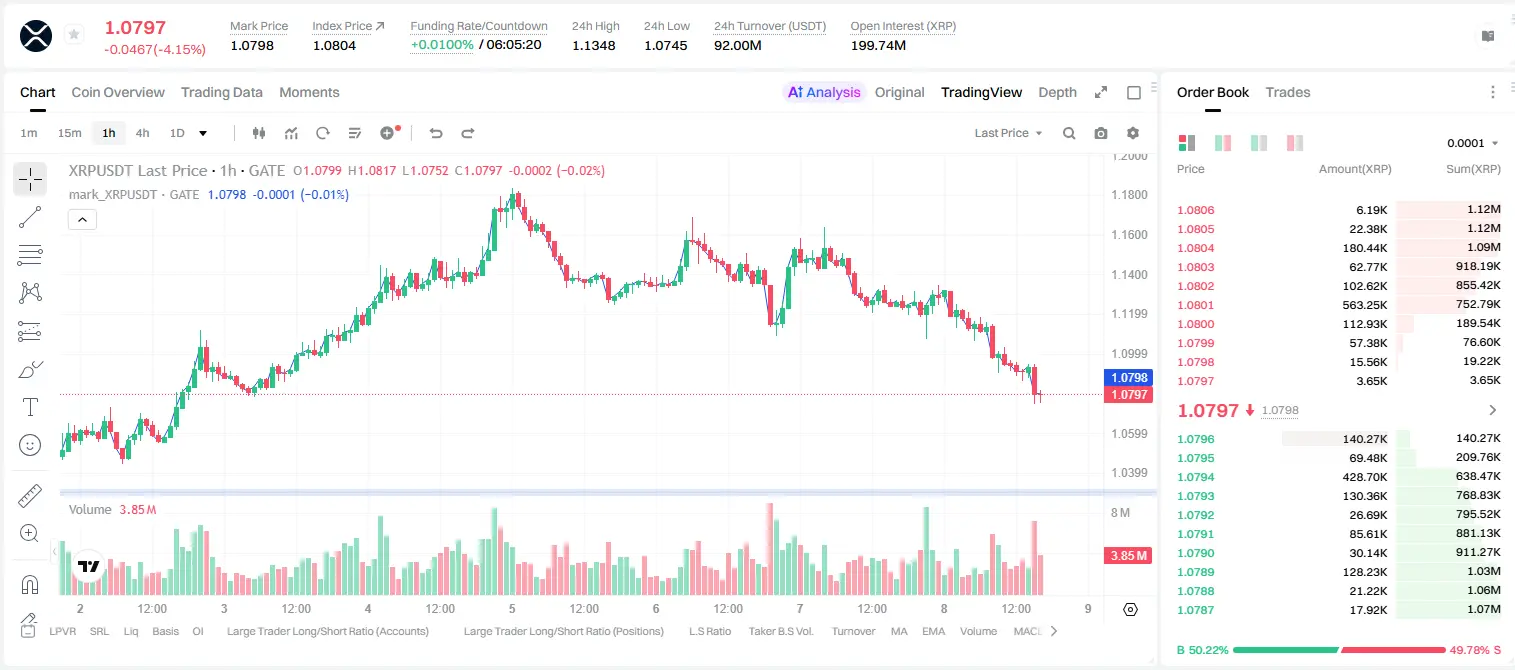Viewport: 1515px width, 670px height.
Task: Click the undo arrow in chart toolbar
Action: [436, 133]
